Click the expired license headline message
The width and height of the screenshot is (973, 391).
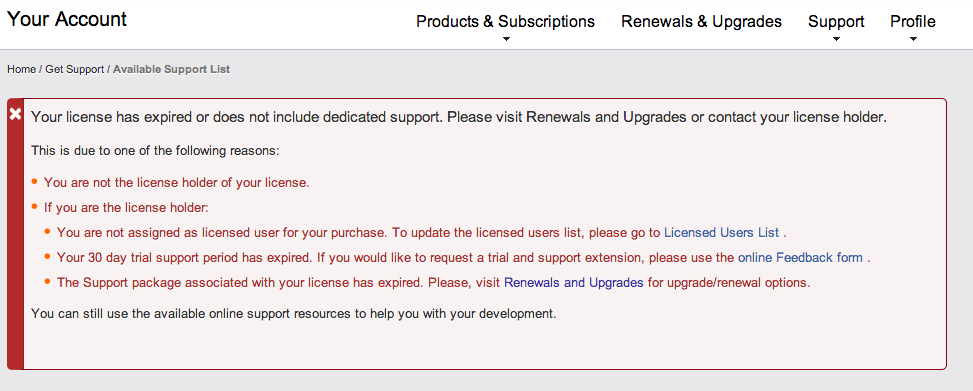pyautogui.click(x=459, y=117)
